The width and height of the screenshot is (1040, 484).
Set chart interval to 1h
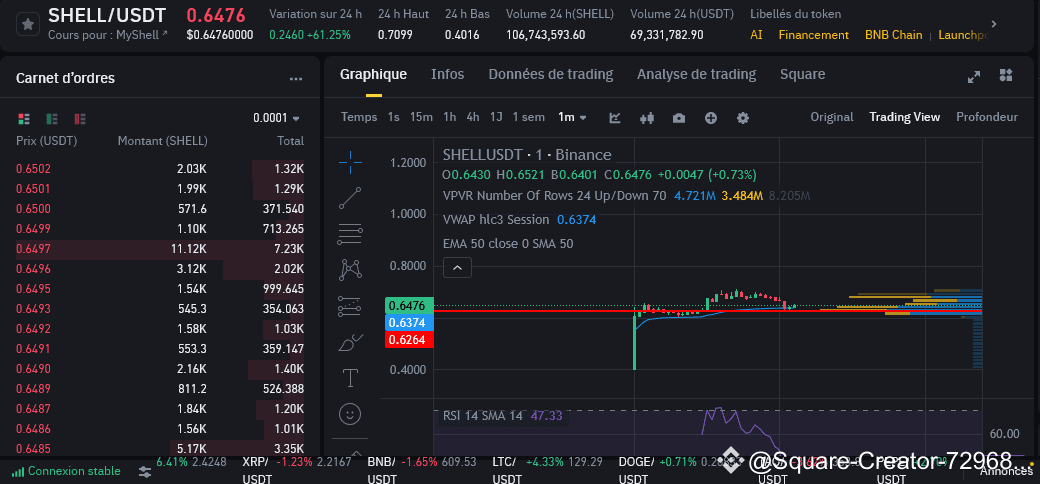tap(450, 117)
